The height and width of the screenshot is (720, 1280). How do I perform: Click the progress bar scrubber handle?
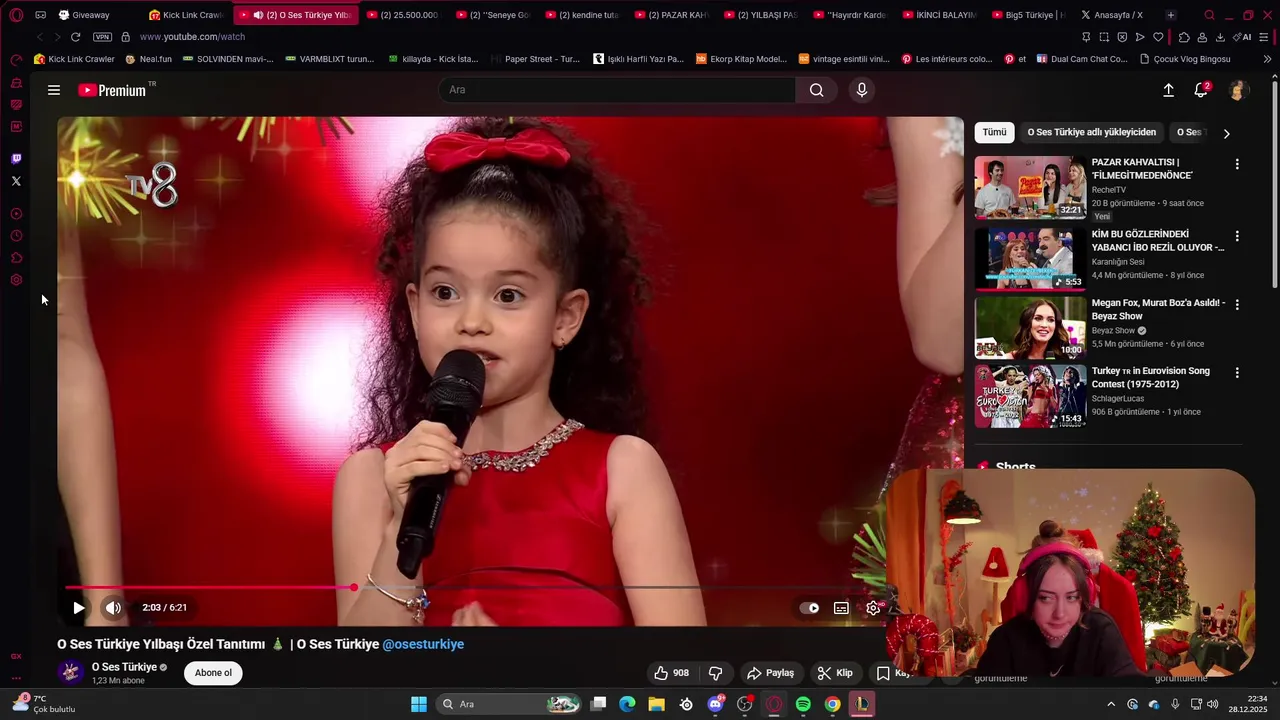coord(354,587)
